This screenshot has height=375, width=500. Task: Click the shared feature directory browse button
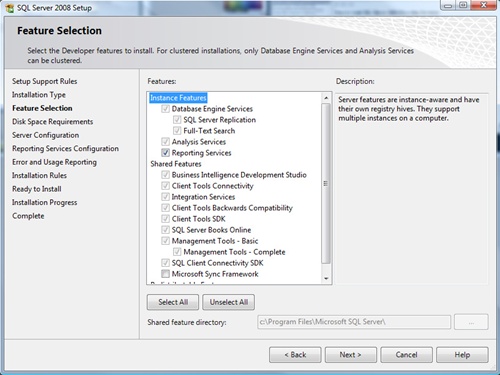[x=471, y=322]
